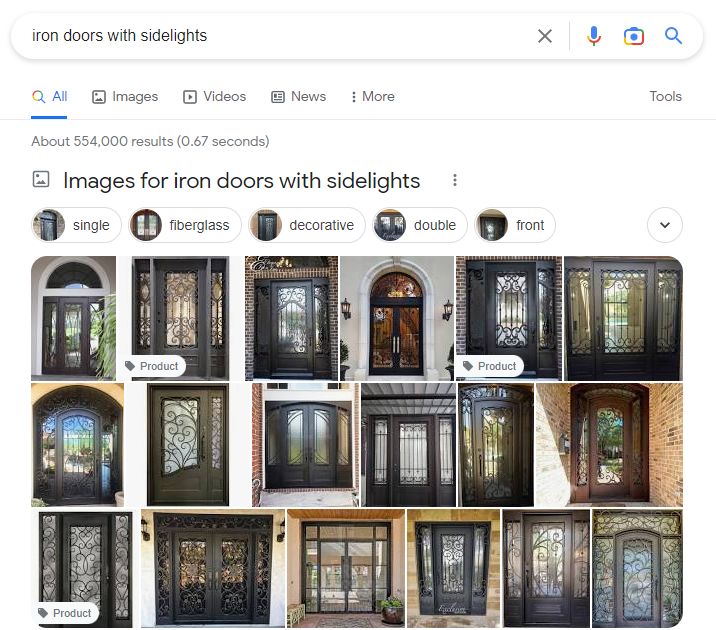Image resolution: width=716 pixels, height=630 pixels.
Task: Select the decorative filter chip
Action: [307, 225]
